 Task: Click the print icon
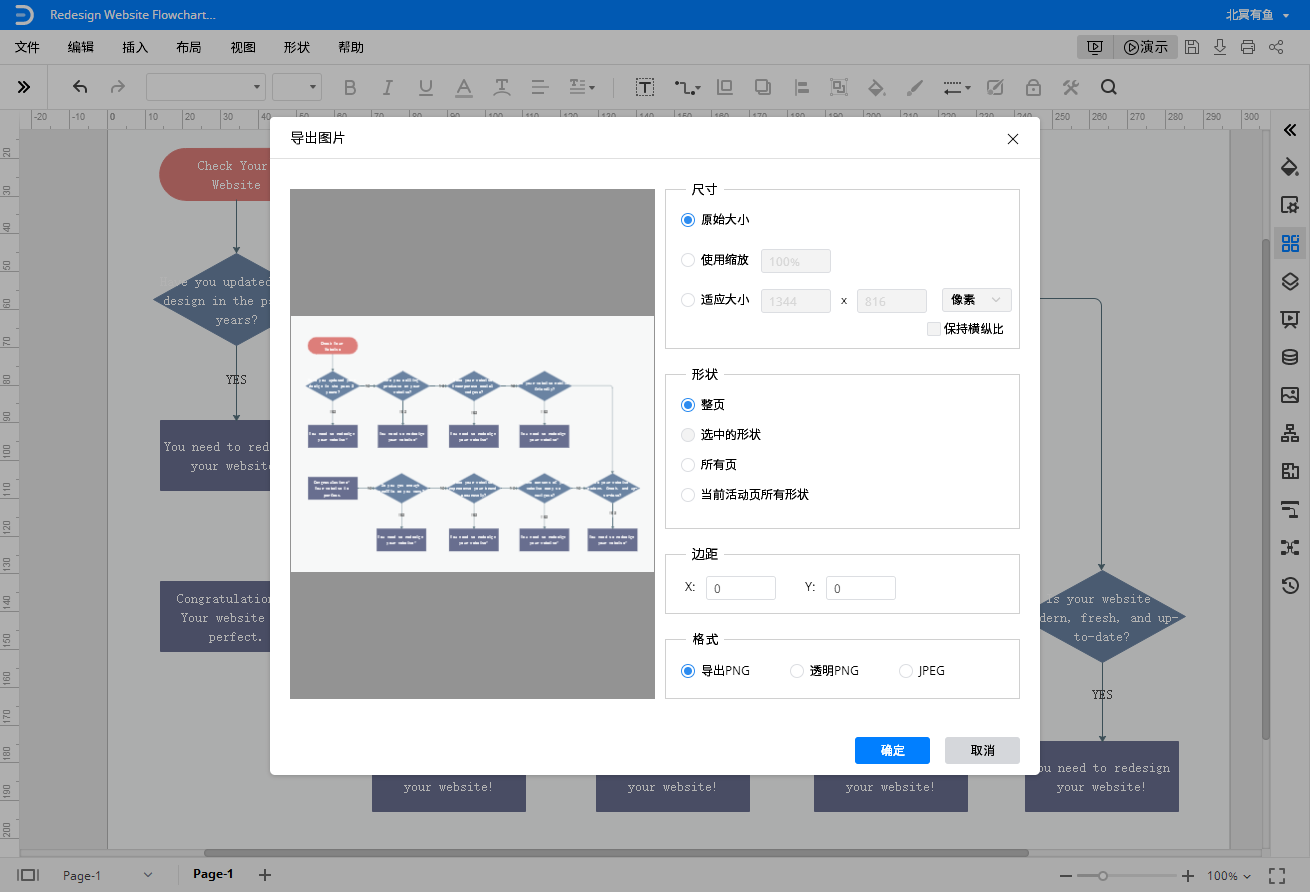(1248, 47)
